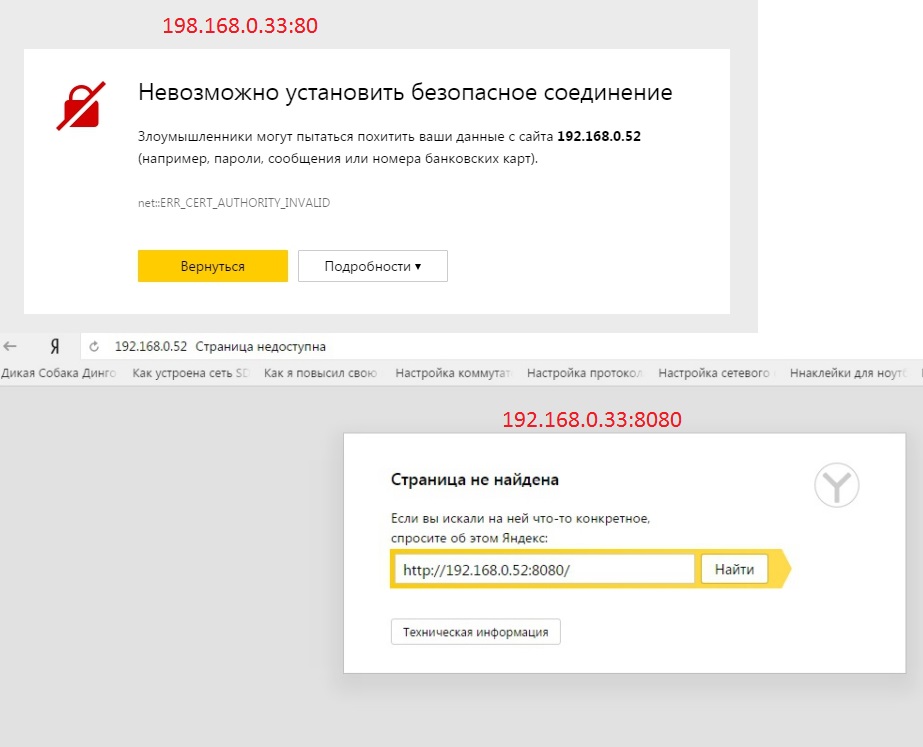Click the back arrow navigation icon
This screenshot has width=923, height=747.
(10, 346)
